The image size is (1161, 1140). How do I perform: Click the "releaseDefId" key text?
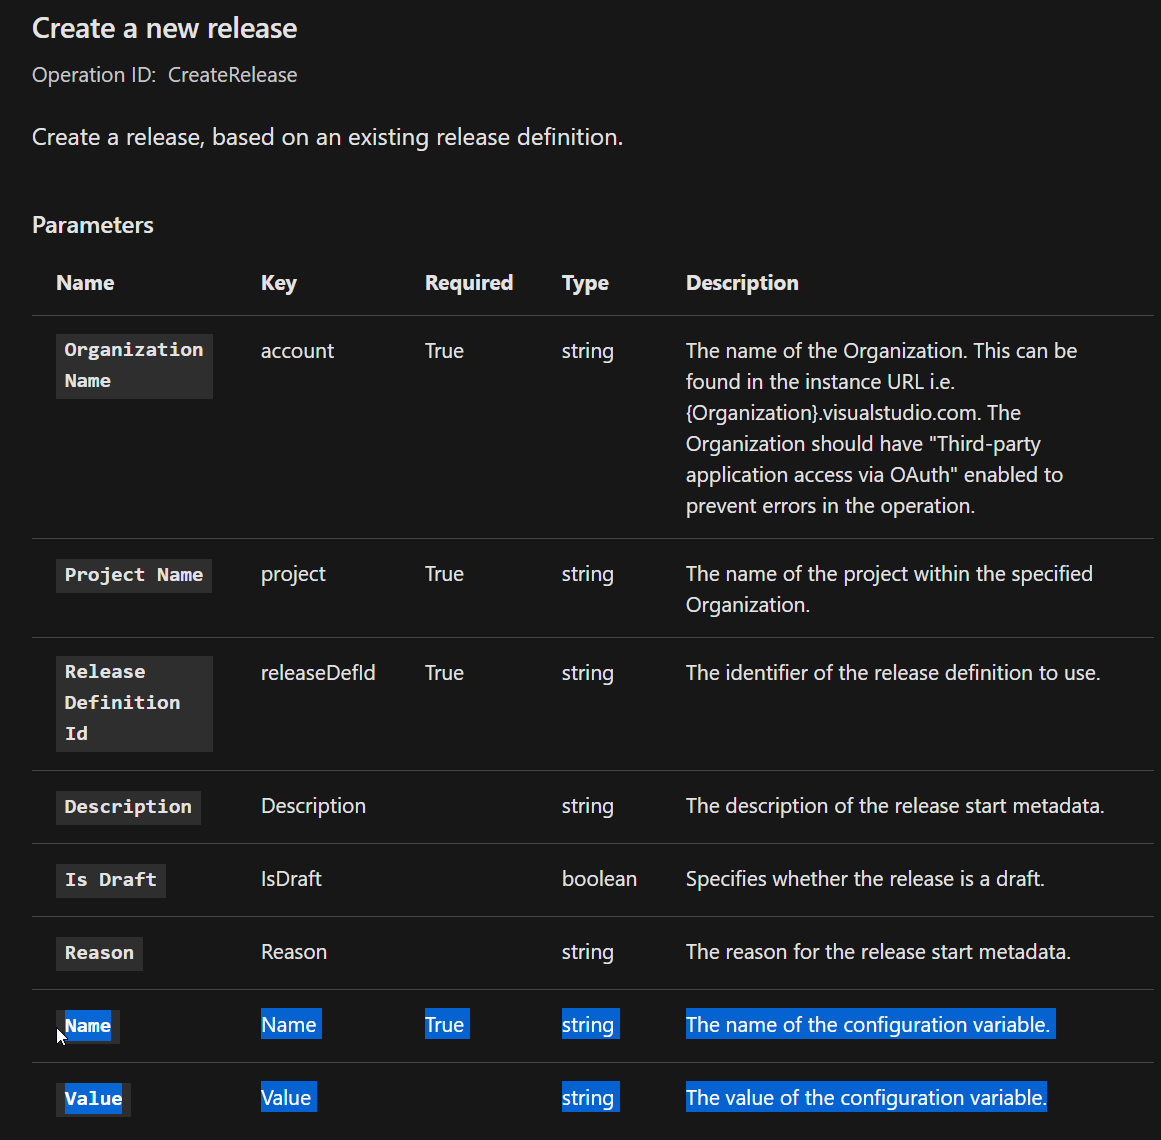[x=318, y=673]
